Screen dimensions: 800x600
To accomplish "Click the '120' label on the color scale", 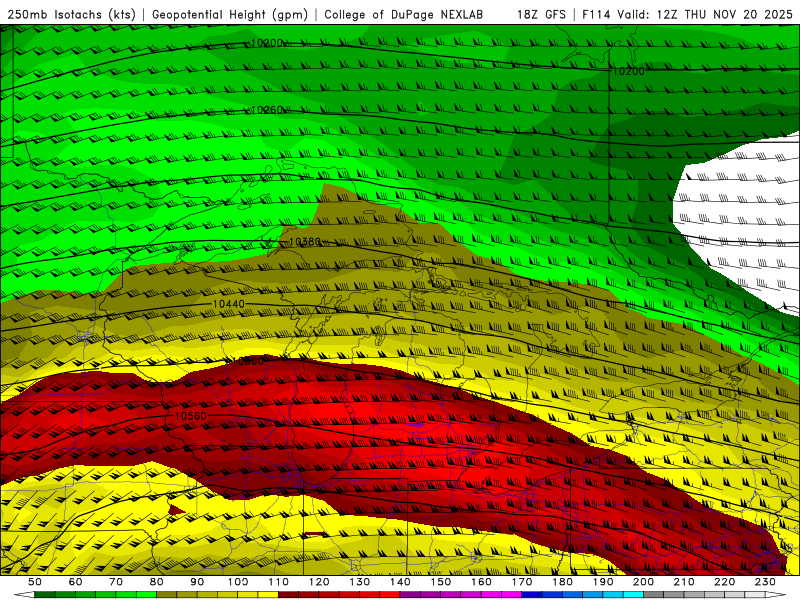I will tap(319, 582).
